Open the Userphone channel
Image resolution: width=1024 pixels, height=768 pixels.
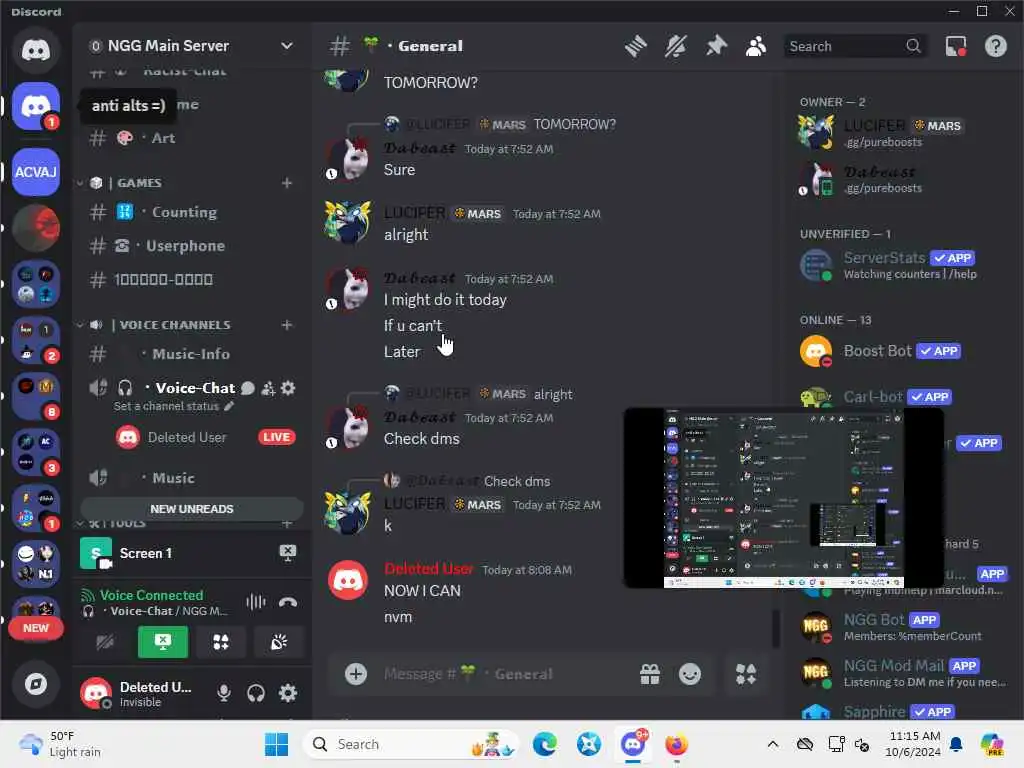[191, 246]
